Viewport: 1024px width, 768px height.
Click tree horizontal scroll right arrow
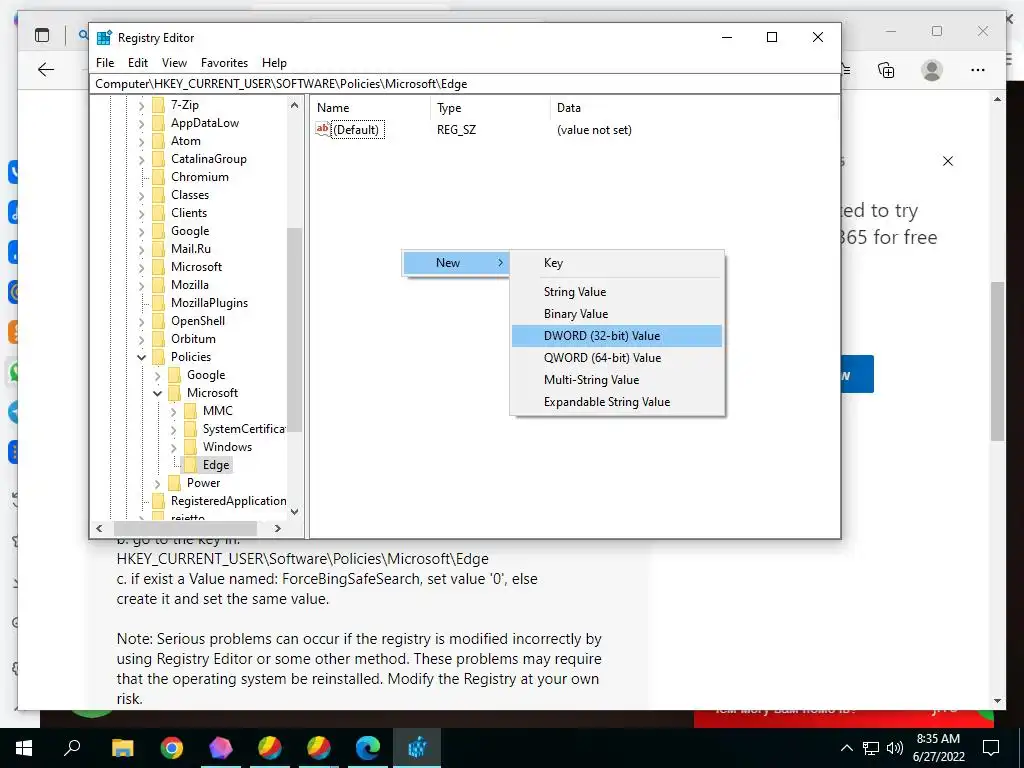(278, 528)
